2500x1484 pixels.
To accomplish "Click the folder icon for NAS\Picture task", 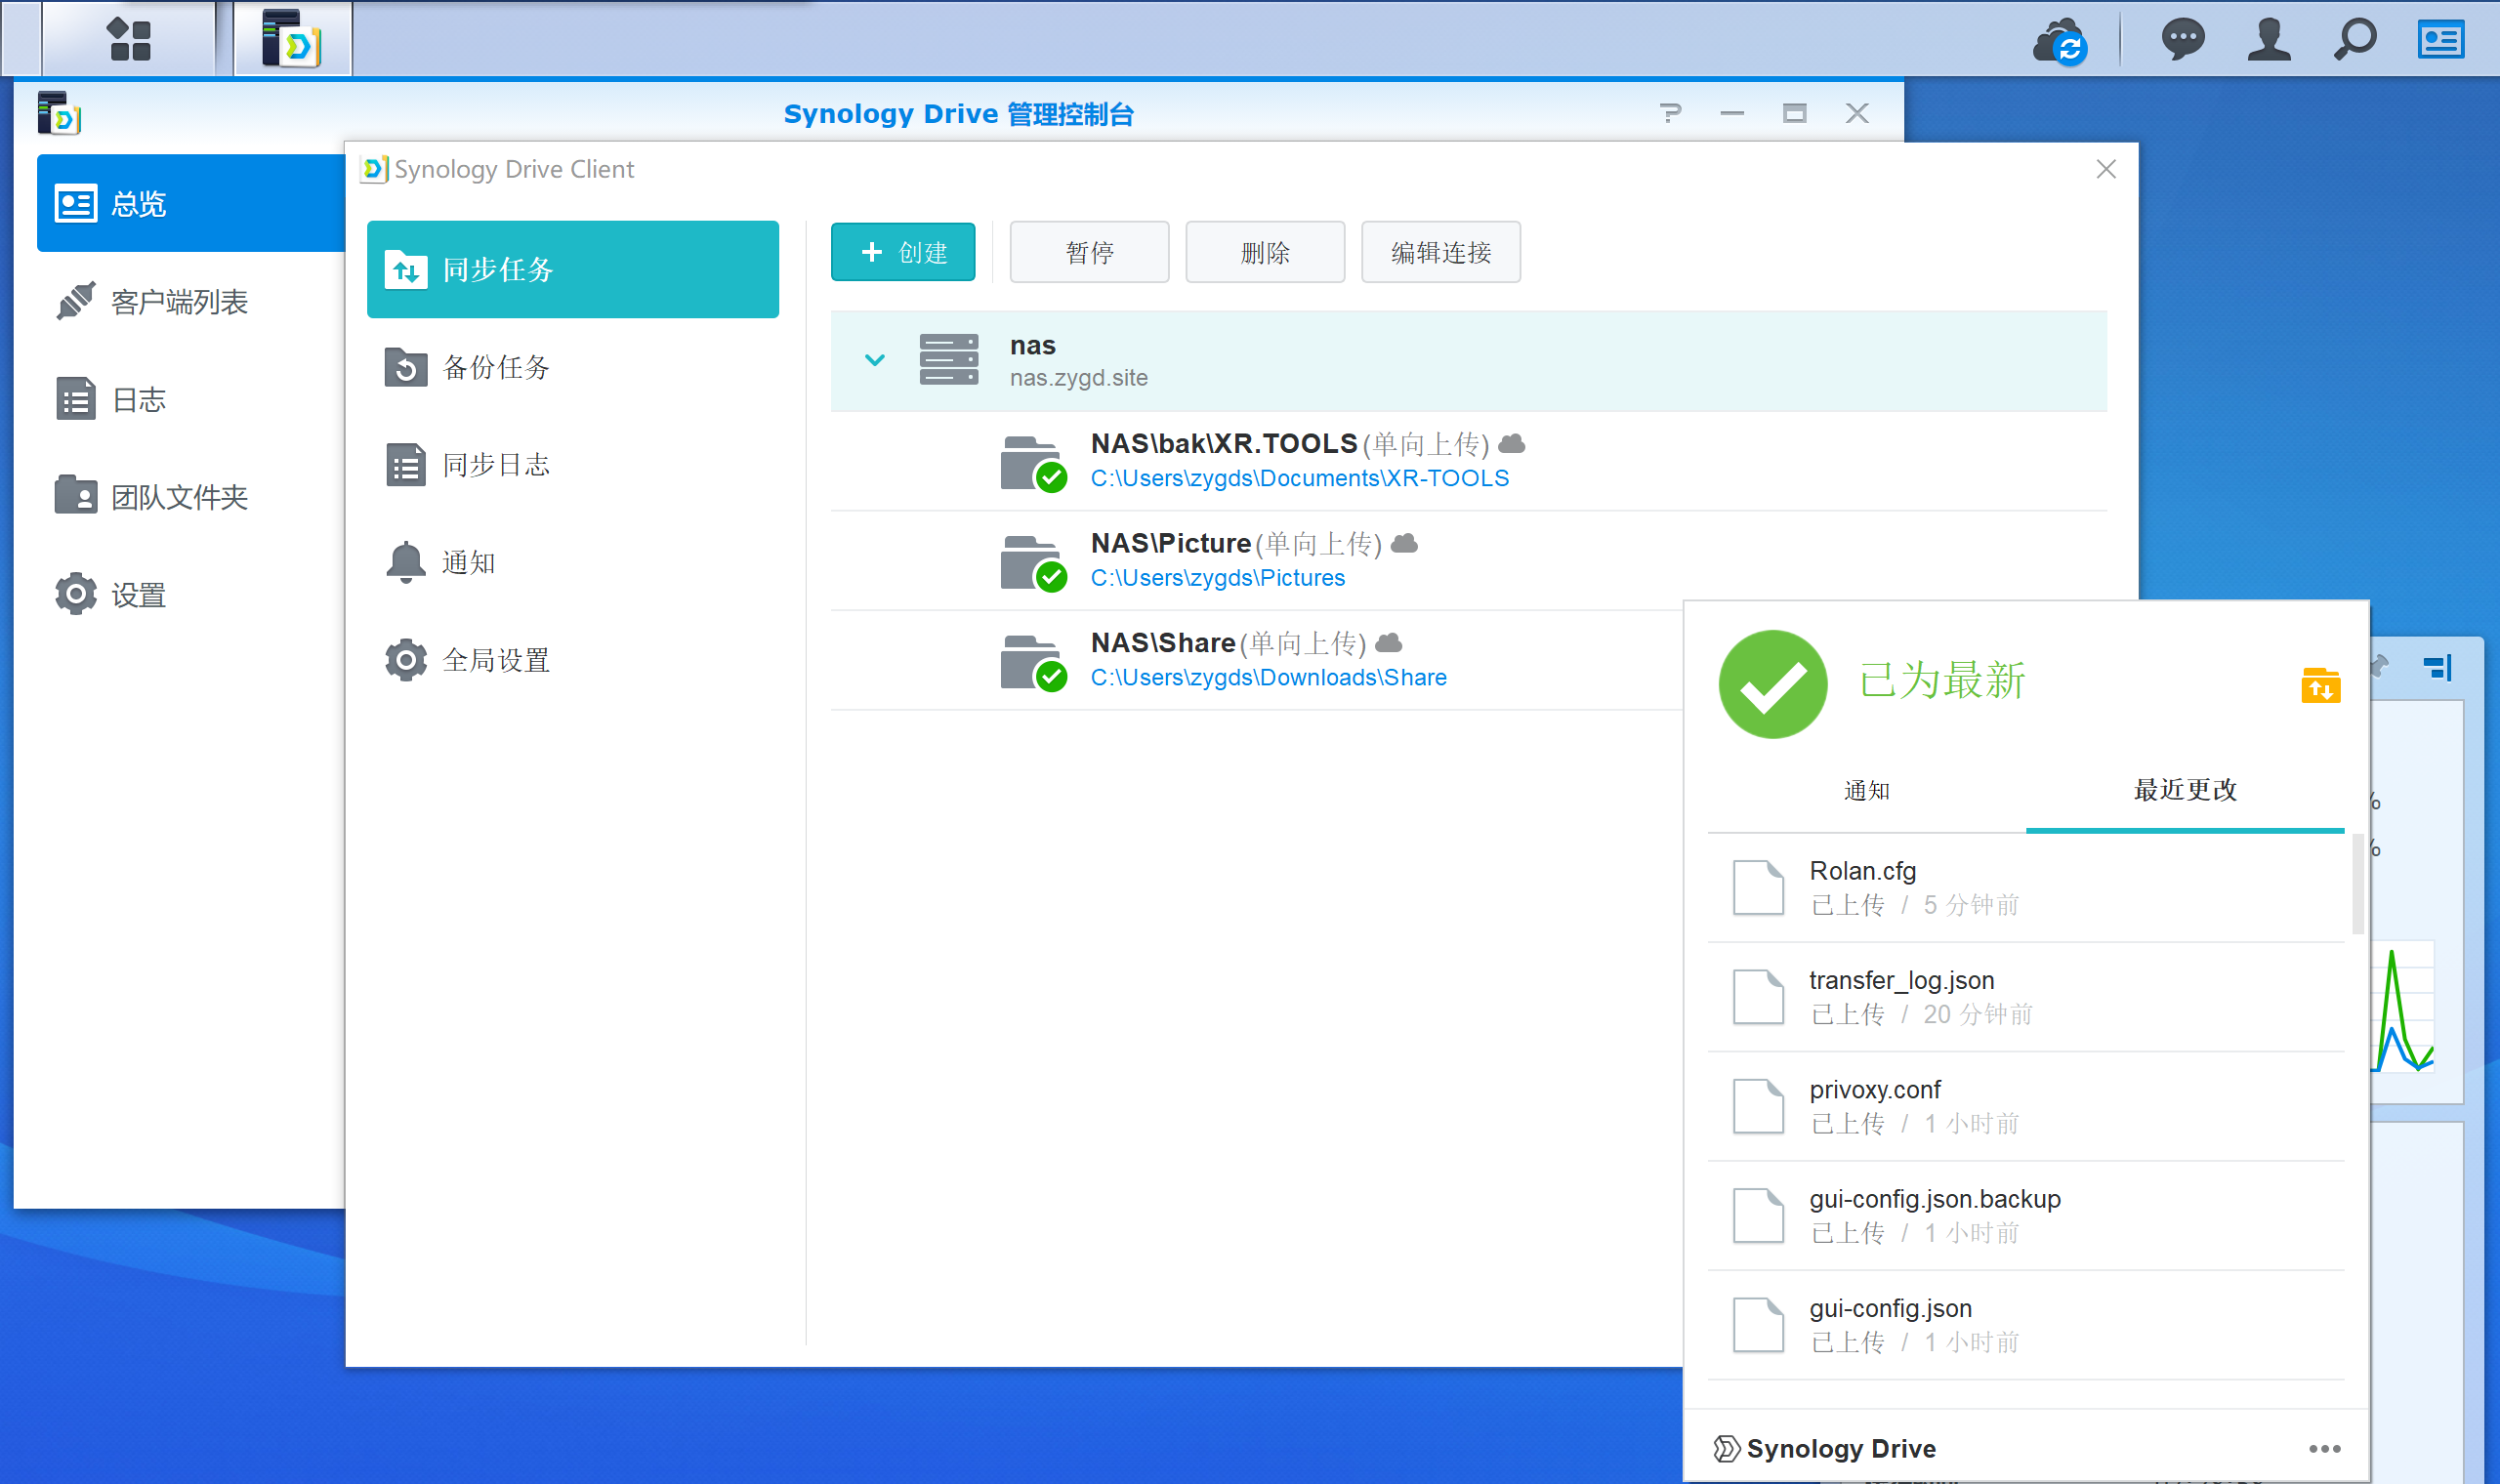I will (1033, 563).
